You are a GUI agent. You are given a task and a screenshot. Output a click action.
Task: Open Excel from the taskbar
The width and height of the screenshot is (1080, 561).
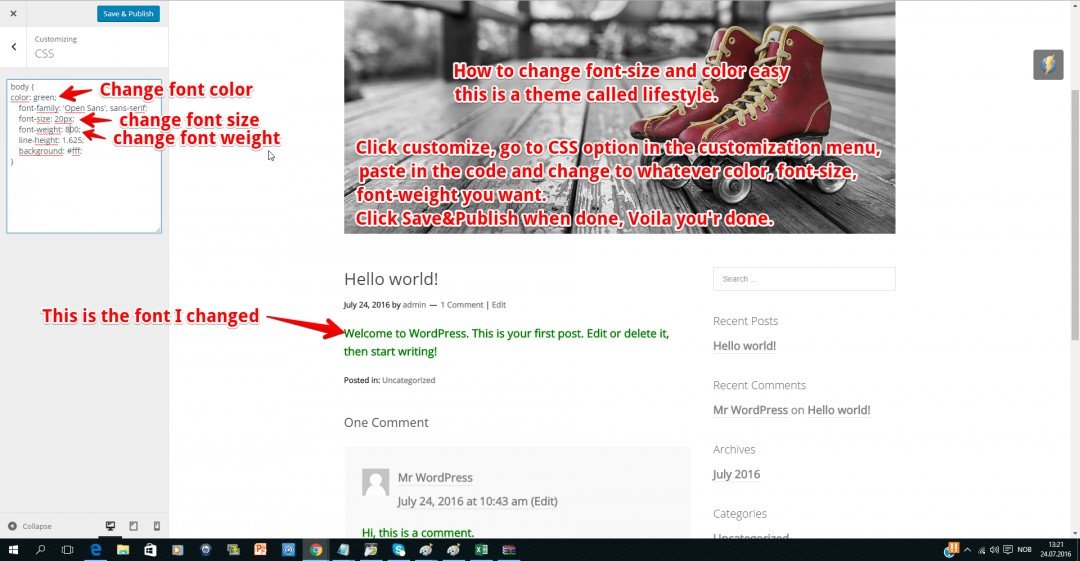click(x=481, y=549)
